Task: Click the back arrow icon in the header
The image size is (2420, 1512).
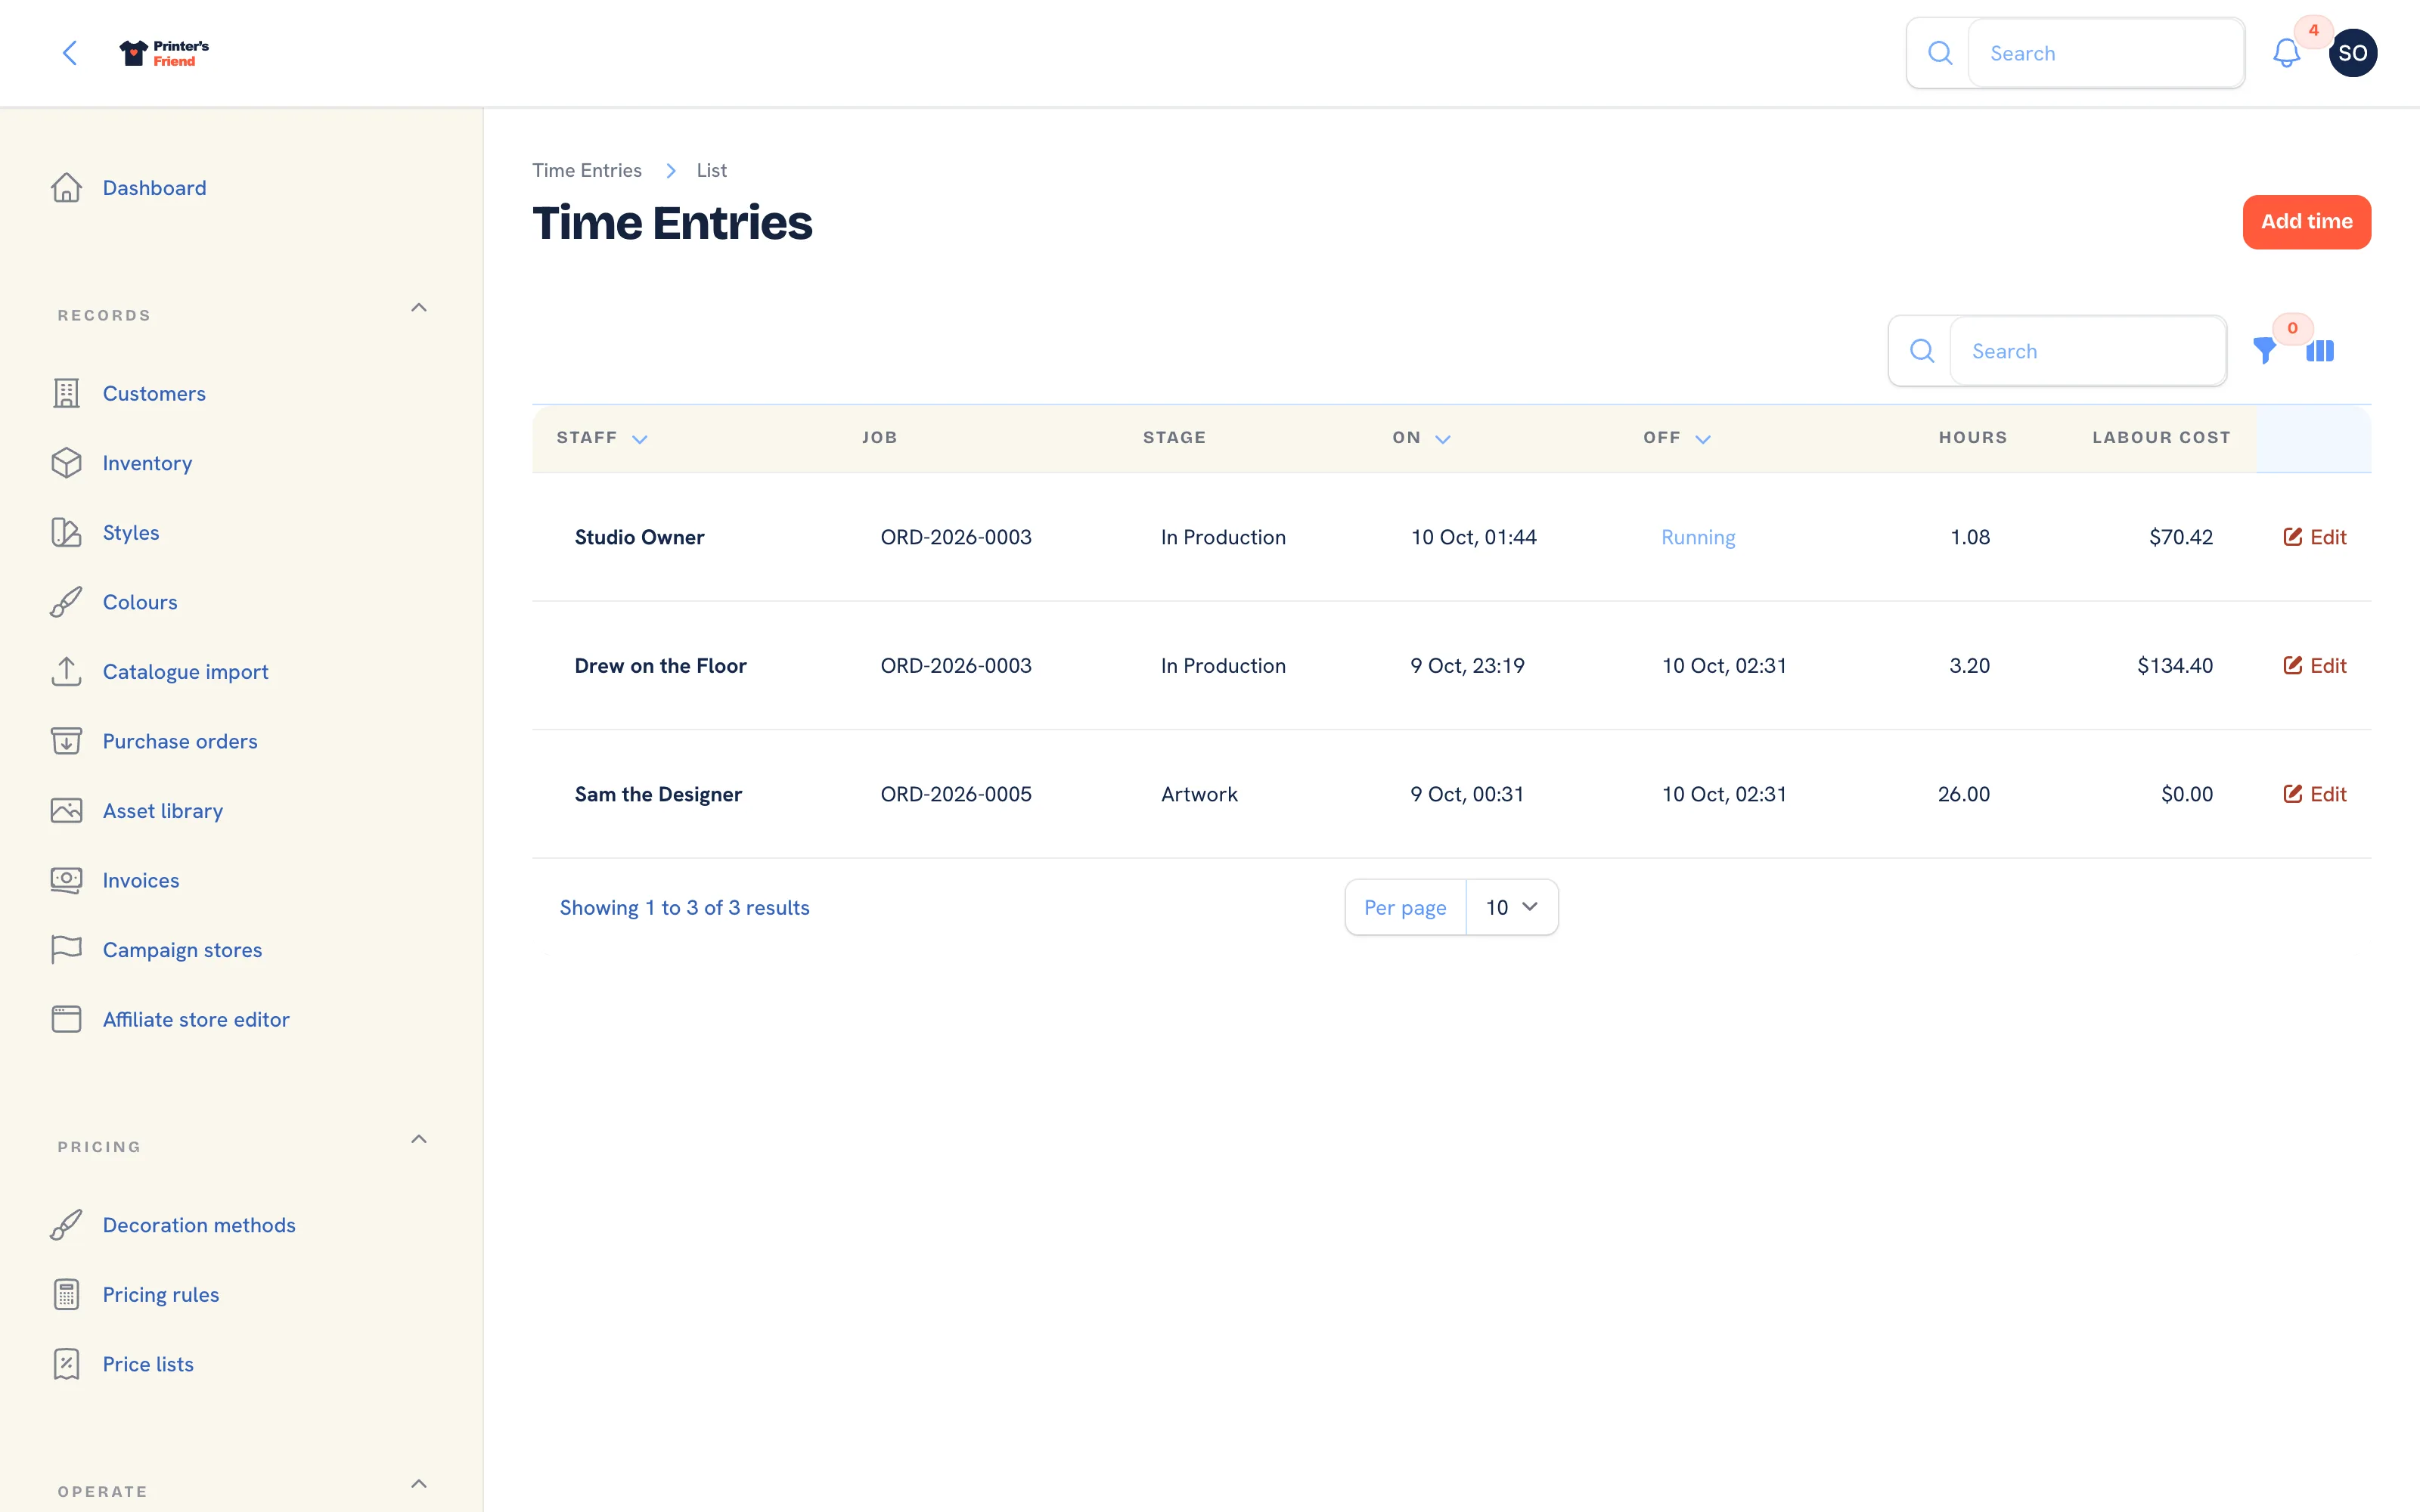Action: point(70,53)
